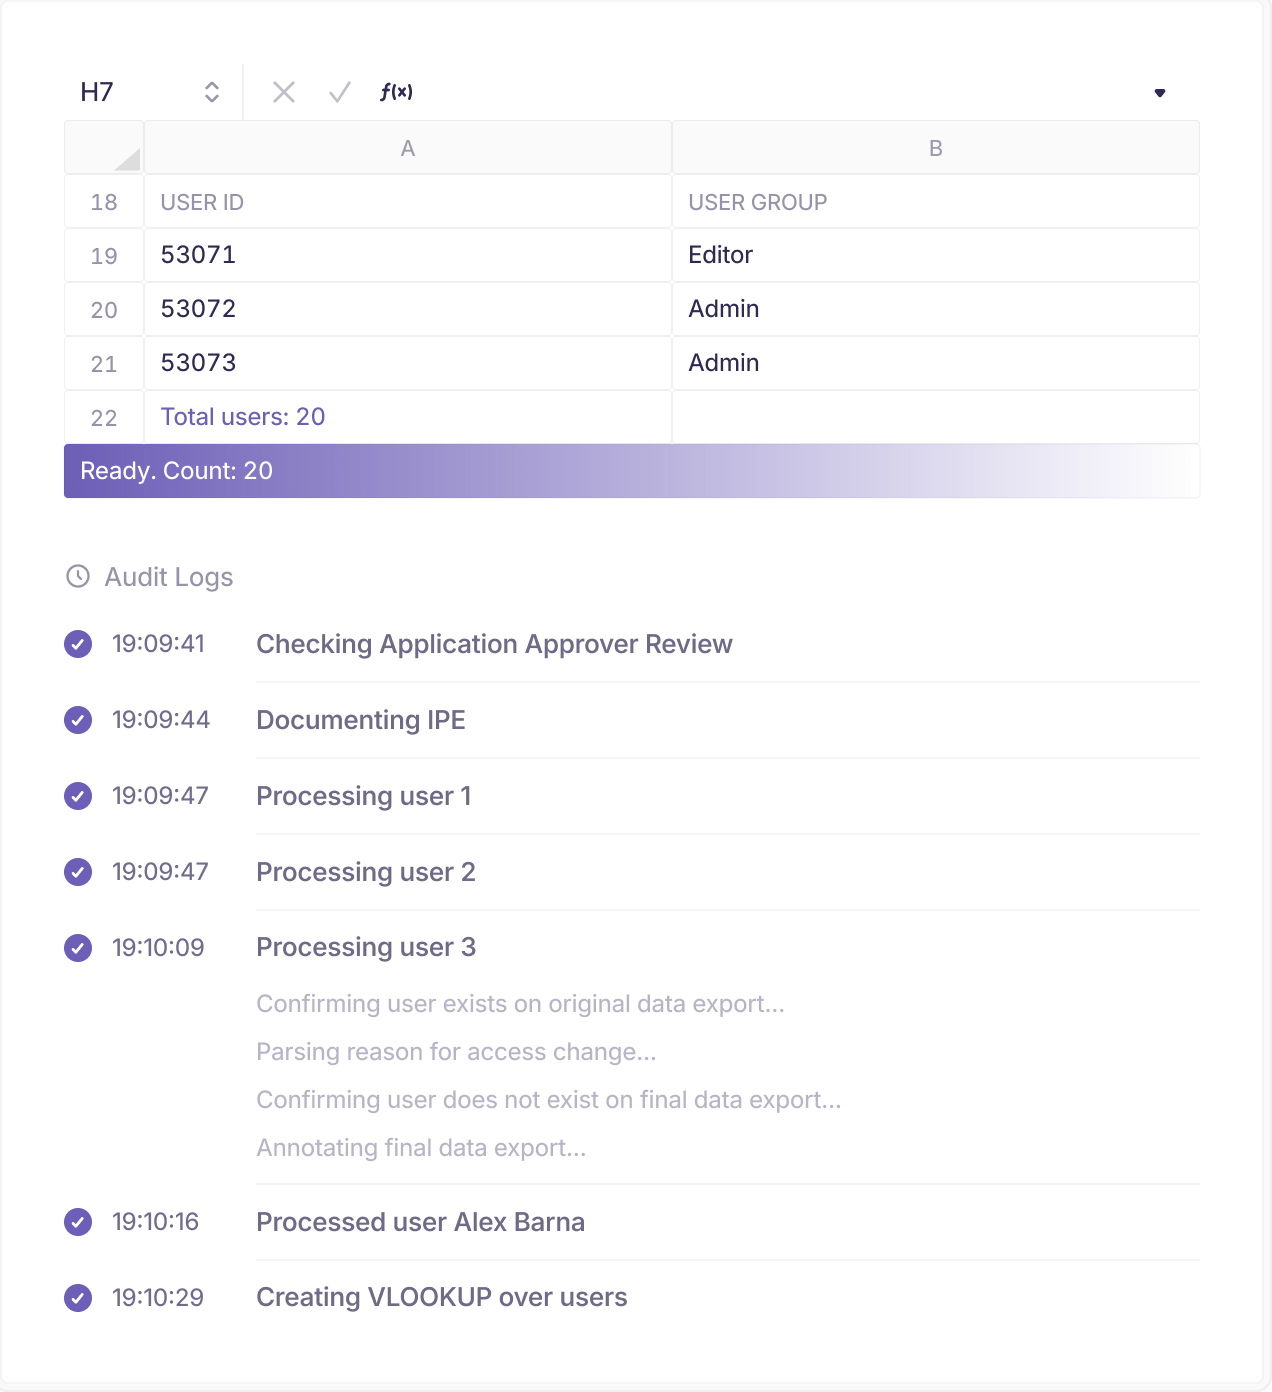This screenshot has width=1272, height=1392.
Task: Click the 19:10:09 timestamp
Action: pyautogui.click(x=158, y=948)
